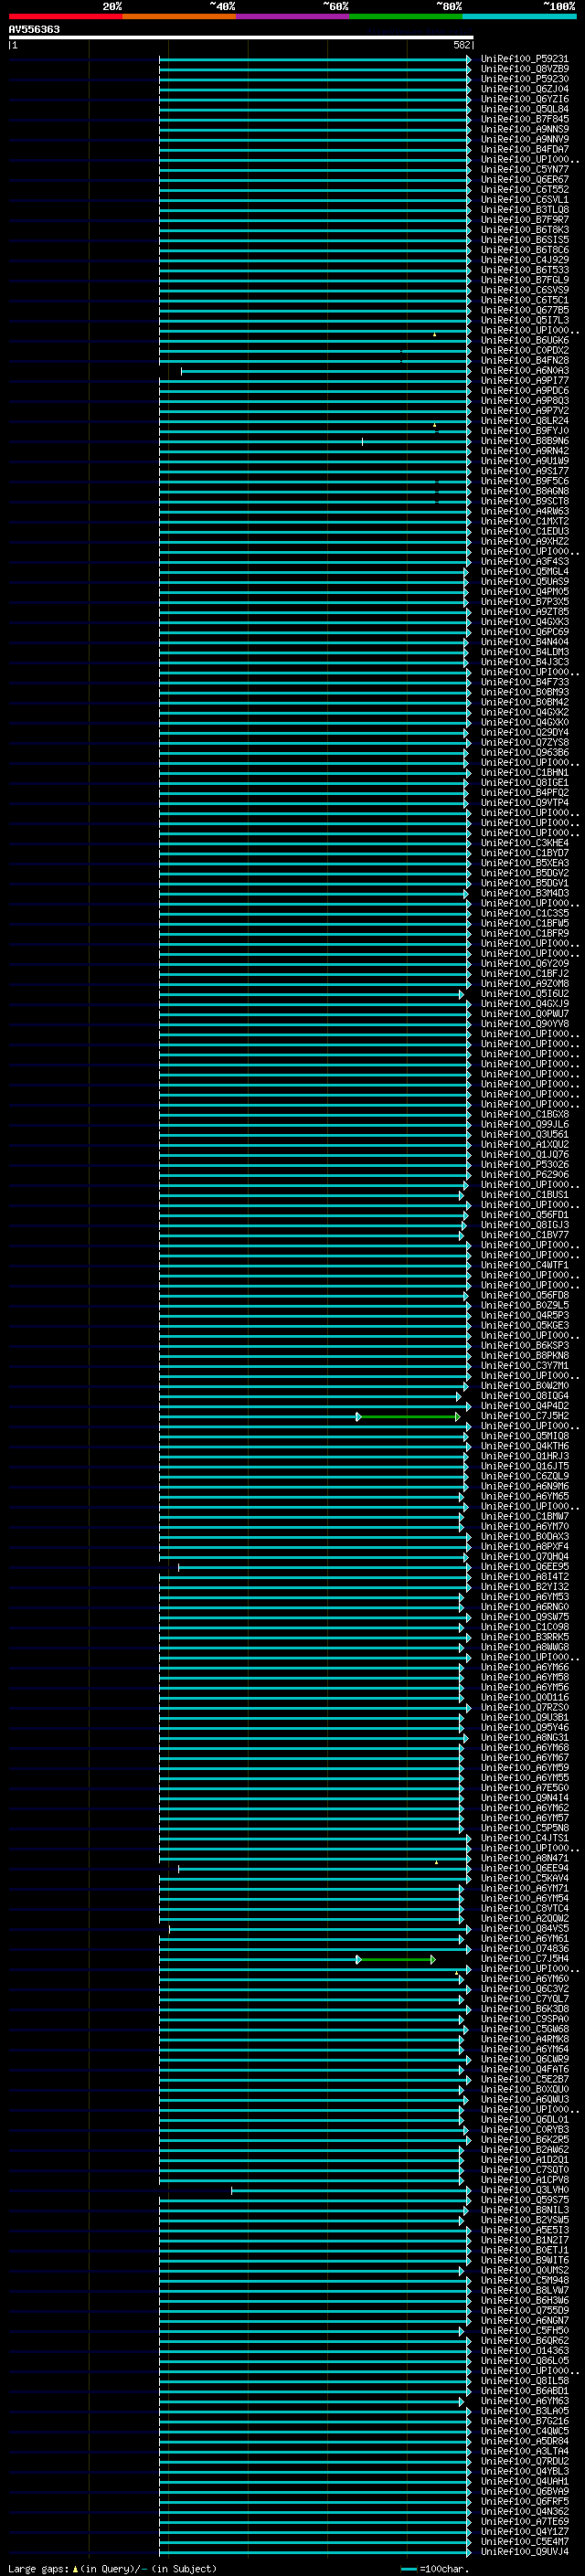Open hit UniRef100_B6K3D8
Viewport: 585px width, 2576px height.
pos(524,2009)
